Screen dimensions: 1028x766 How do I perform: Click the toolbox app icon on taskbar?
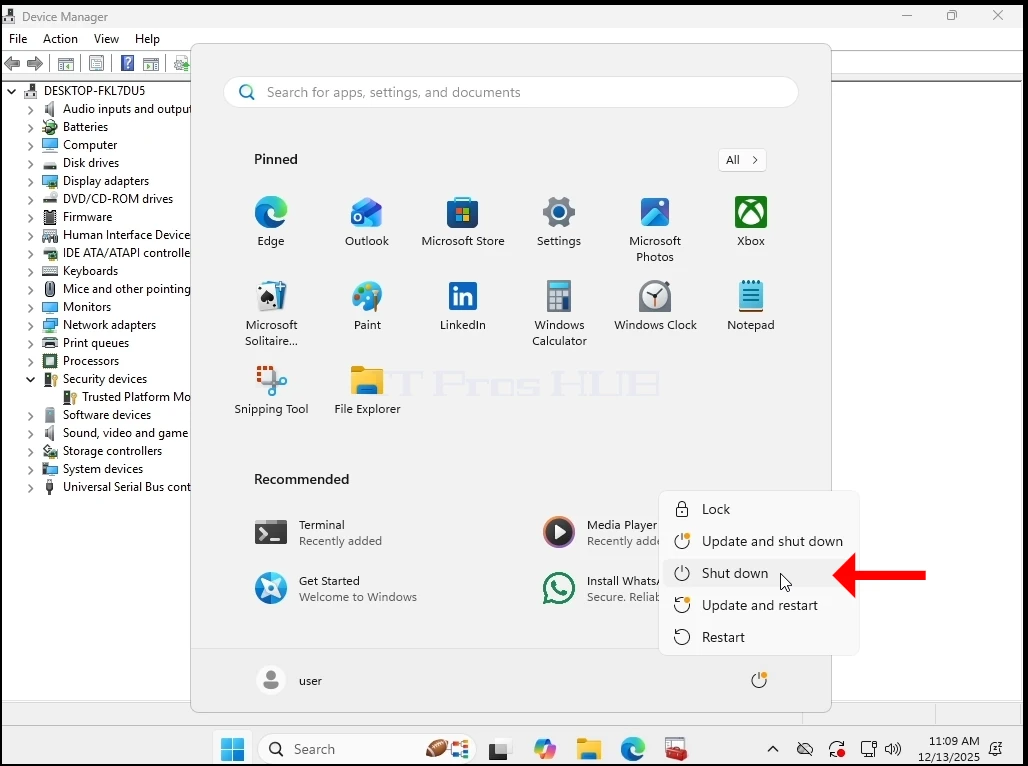click(x=675, y=749)
